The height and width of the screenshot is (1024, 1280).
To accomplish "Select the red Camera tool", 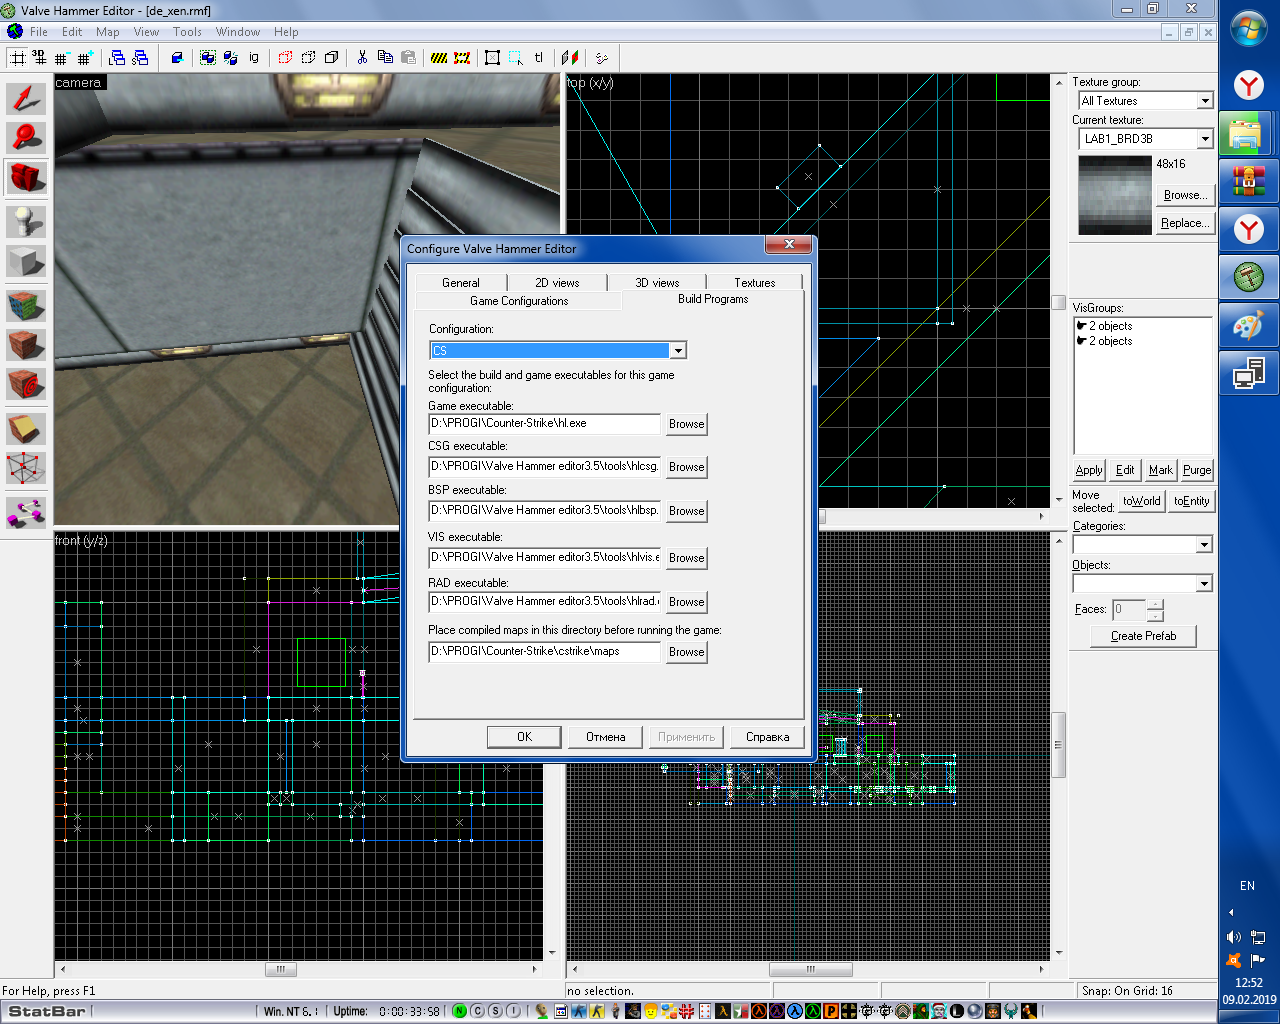I will click(x=26, y=178).
